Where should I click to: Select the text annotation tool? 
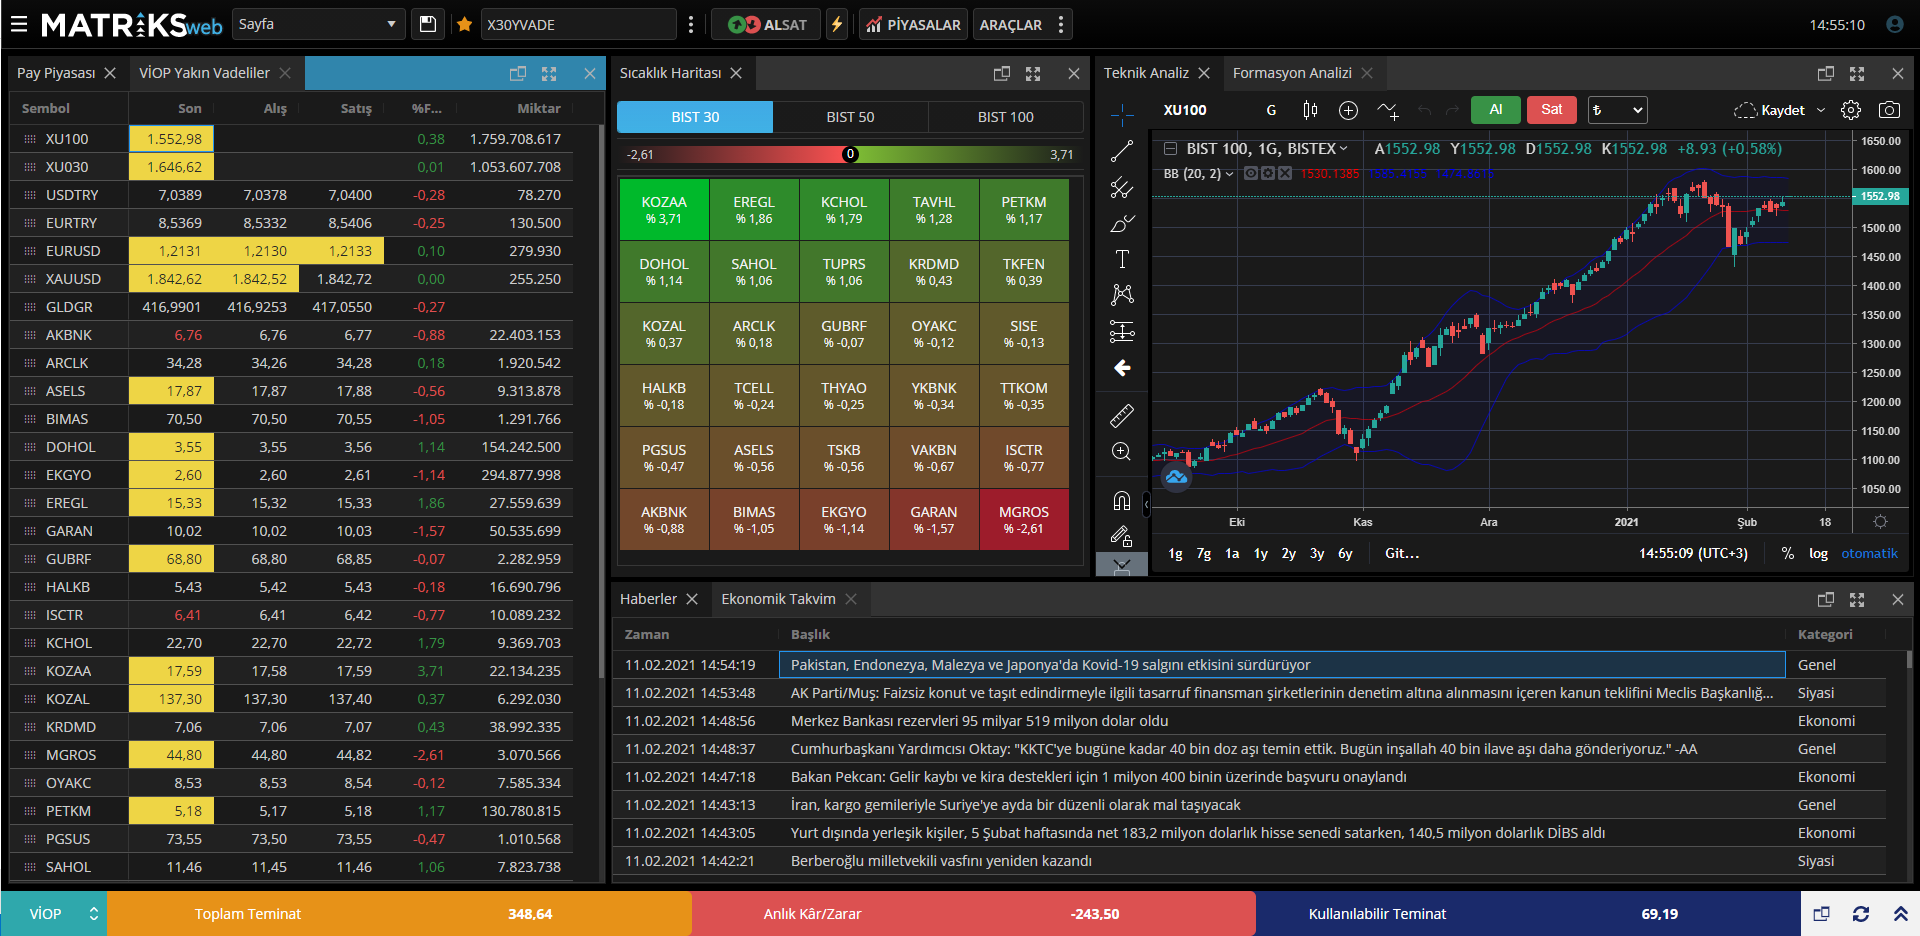[x=1122, y=259]
